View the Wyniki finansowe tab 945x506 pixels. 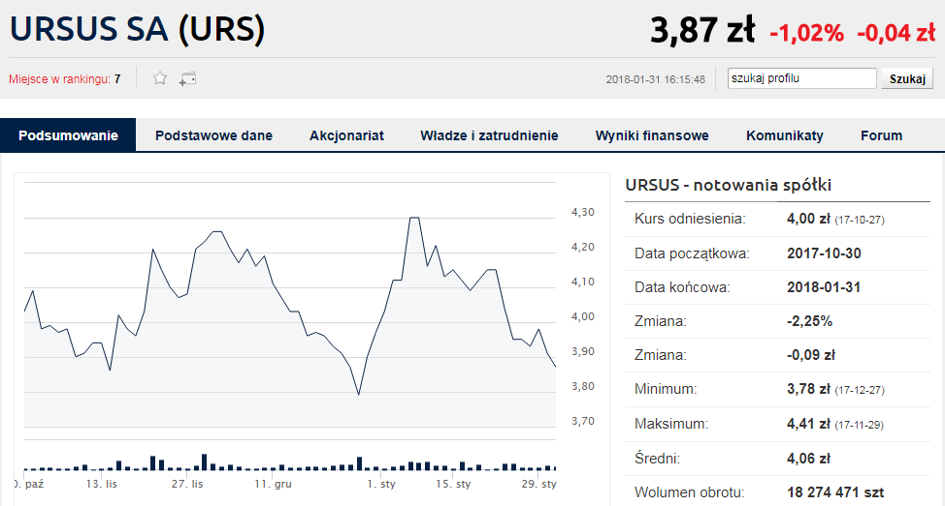coord(652,136)
